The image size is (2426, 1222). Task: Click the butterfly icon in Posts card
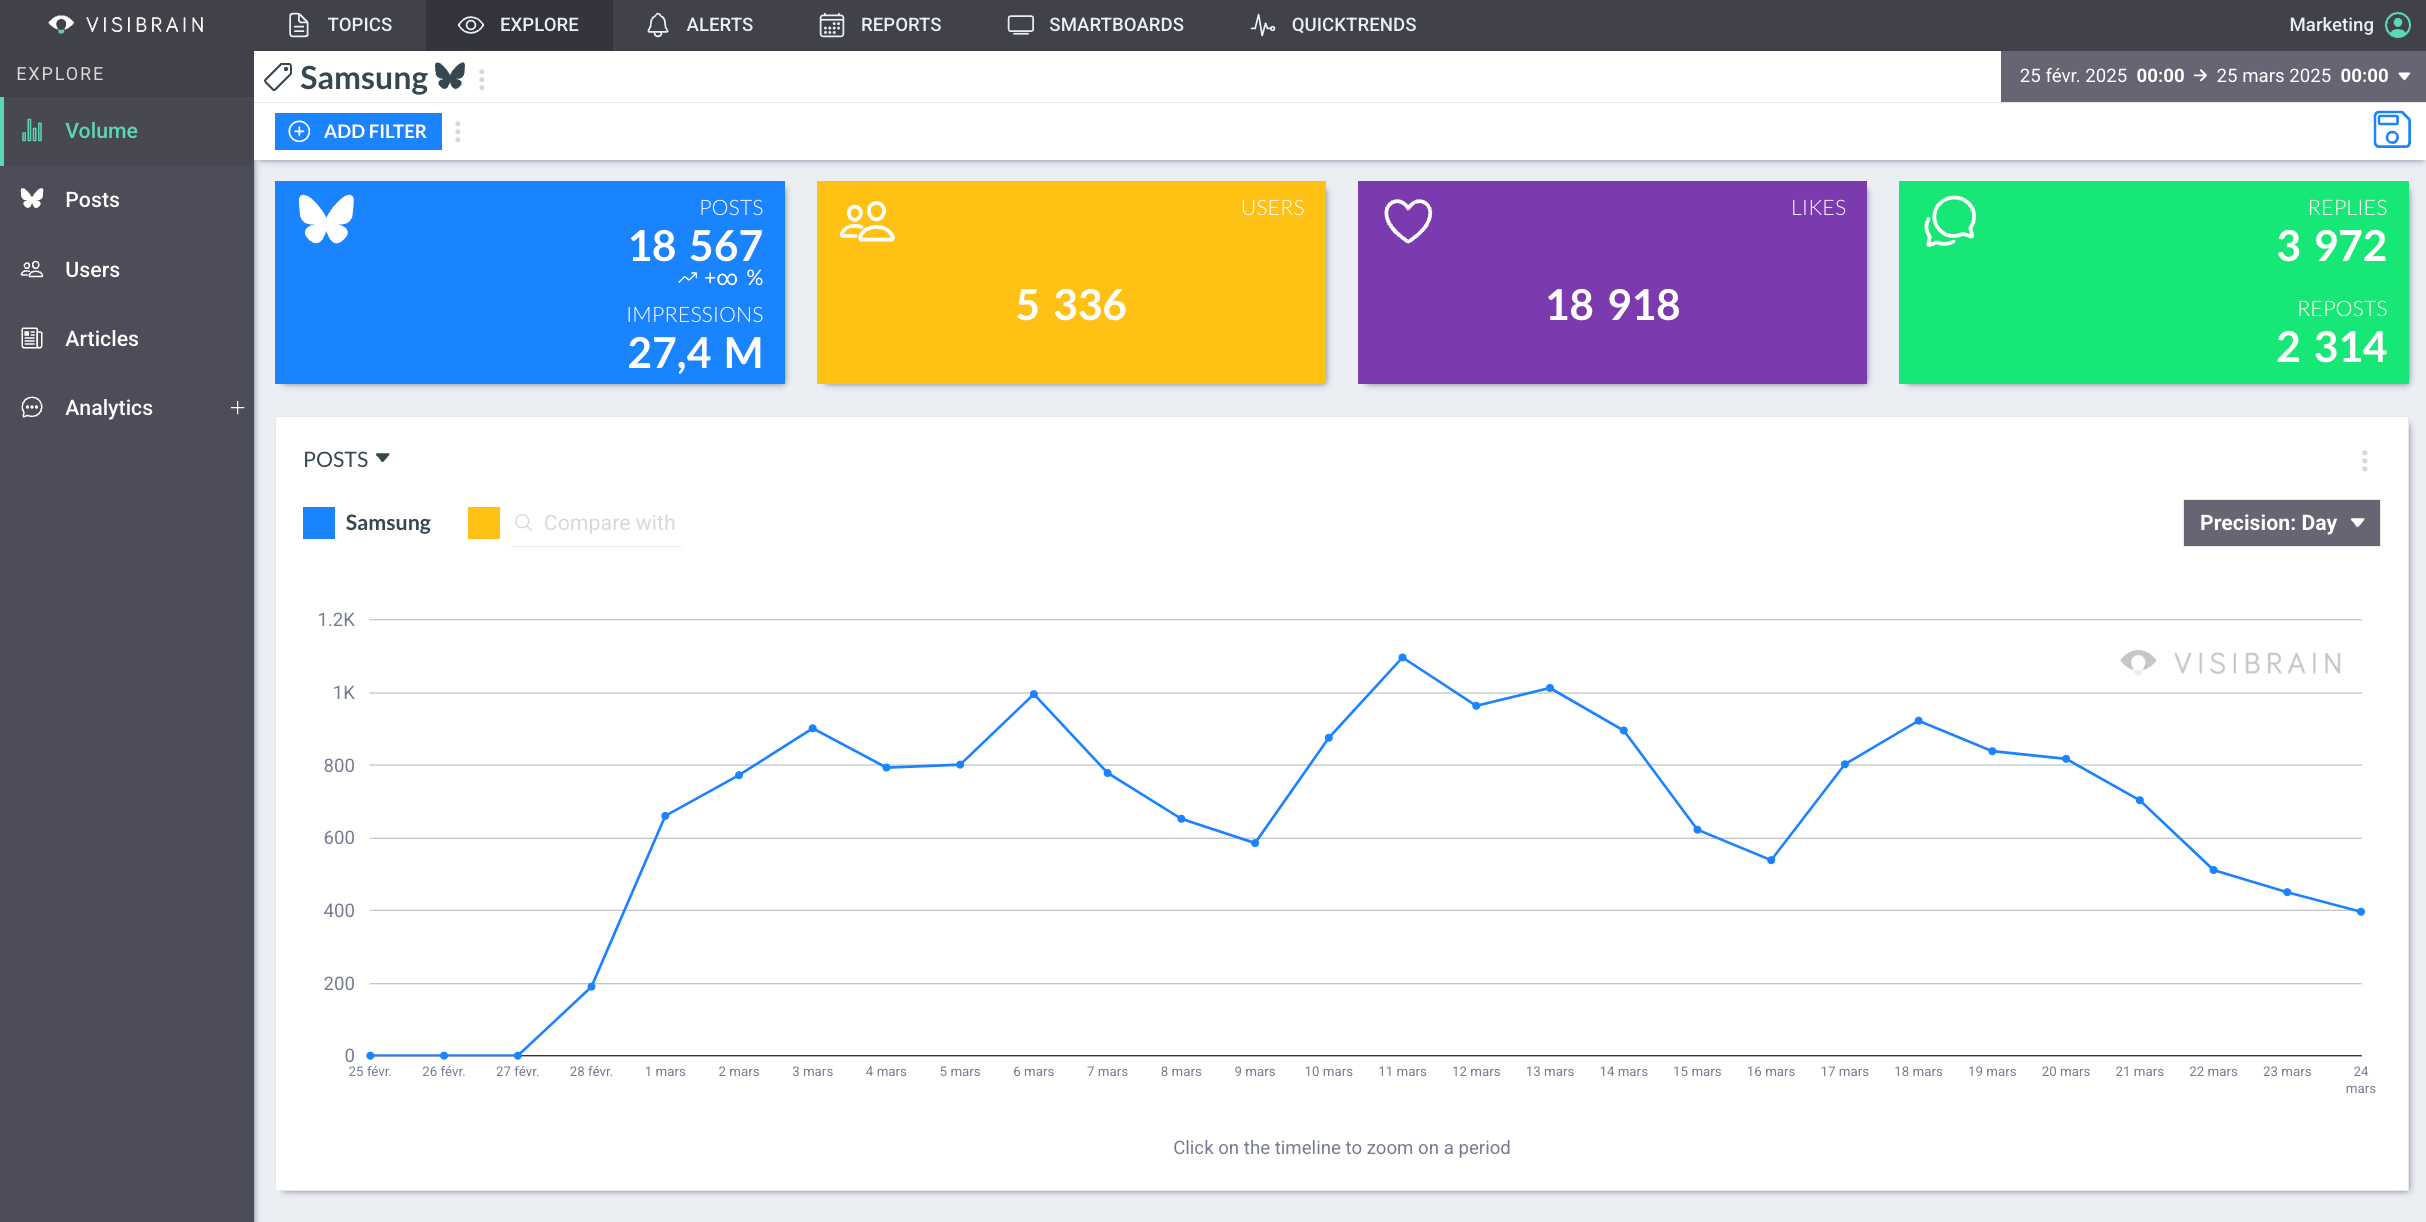(327, 219)
